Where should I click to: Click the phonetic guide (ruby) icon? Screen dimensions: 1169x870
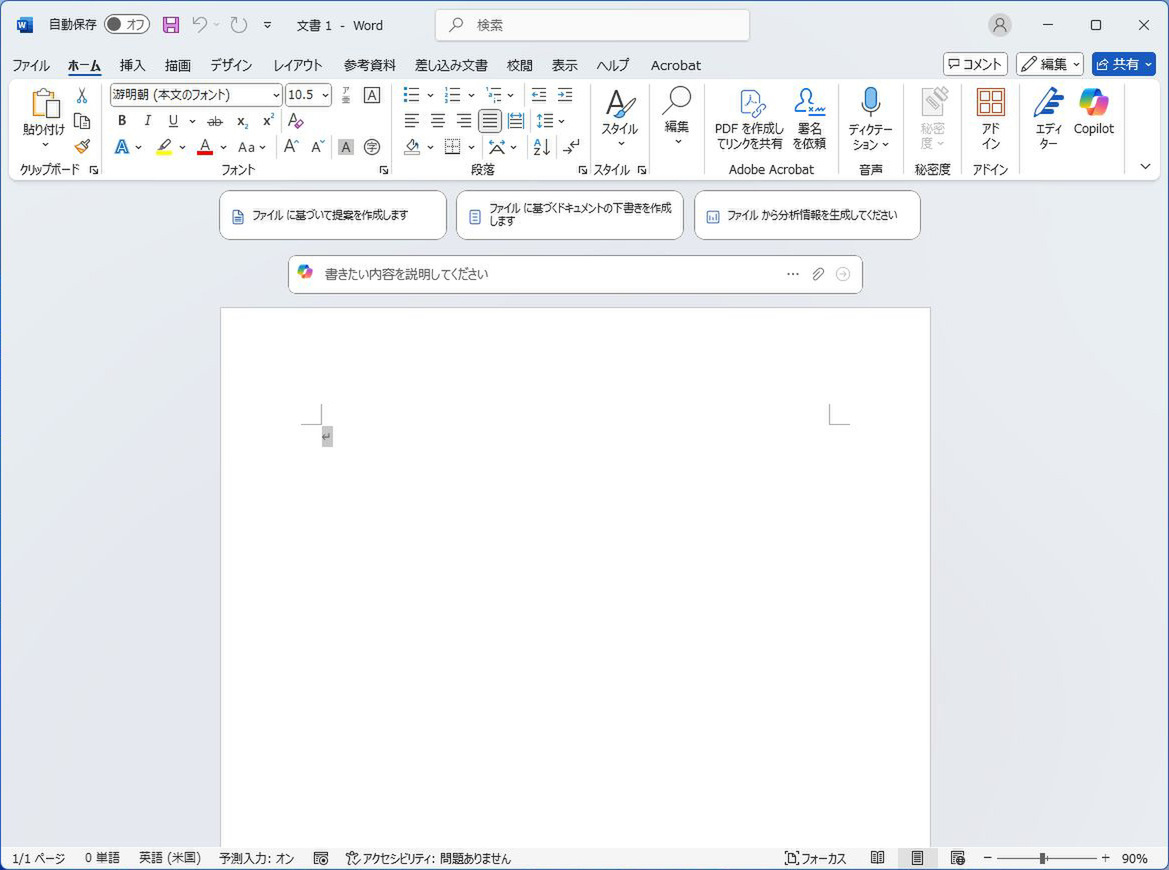point(346,95)
